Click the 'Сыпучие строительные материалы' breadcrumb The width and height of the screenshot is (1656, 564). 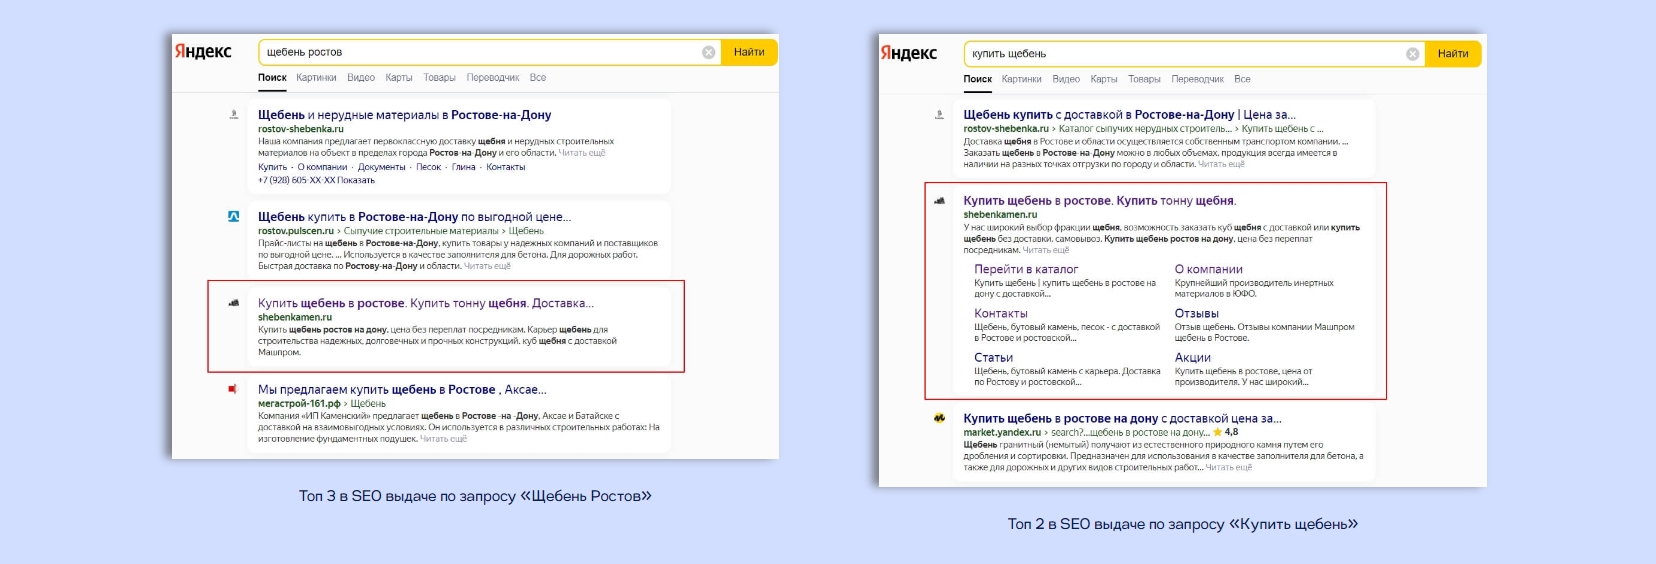click(421, 231)
